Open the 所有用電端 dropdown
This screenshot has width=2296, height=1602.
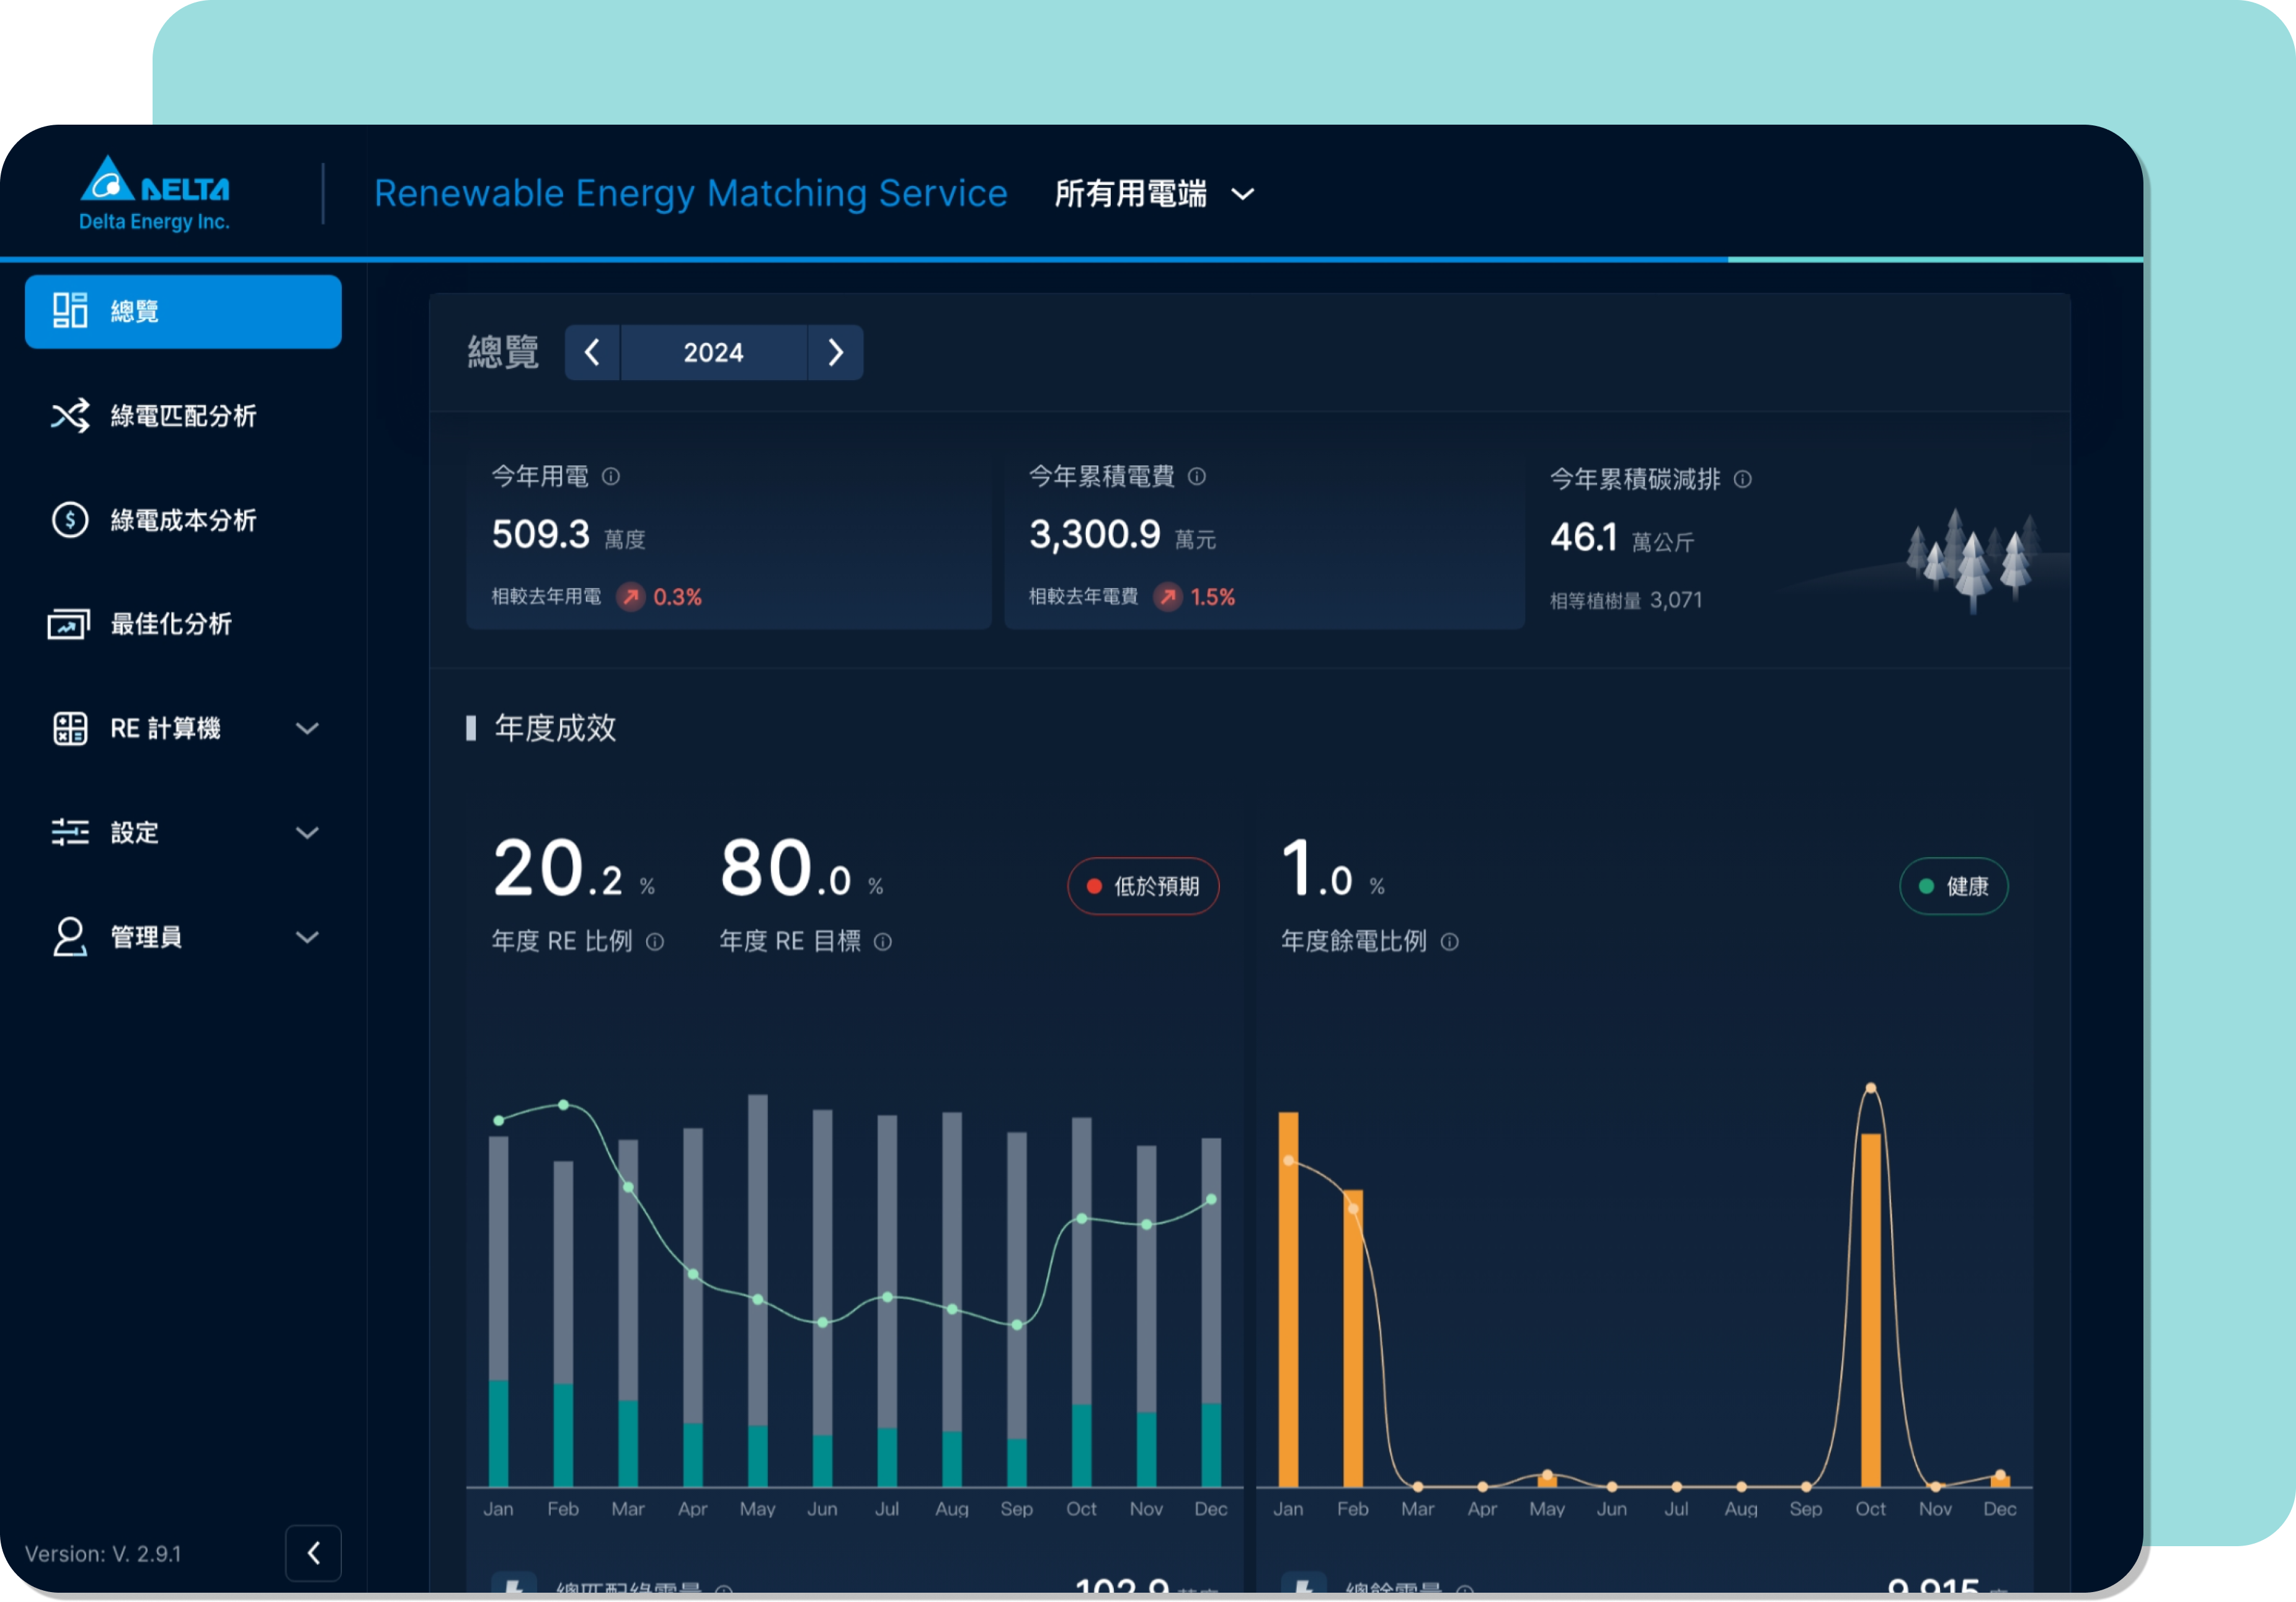coord(1154,194)
